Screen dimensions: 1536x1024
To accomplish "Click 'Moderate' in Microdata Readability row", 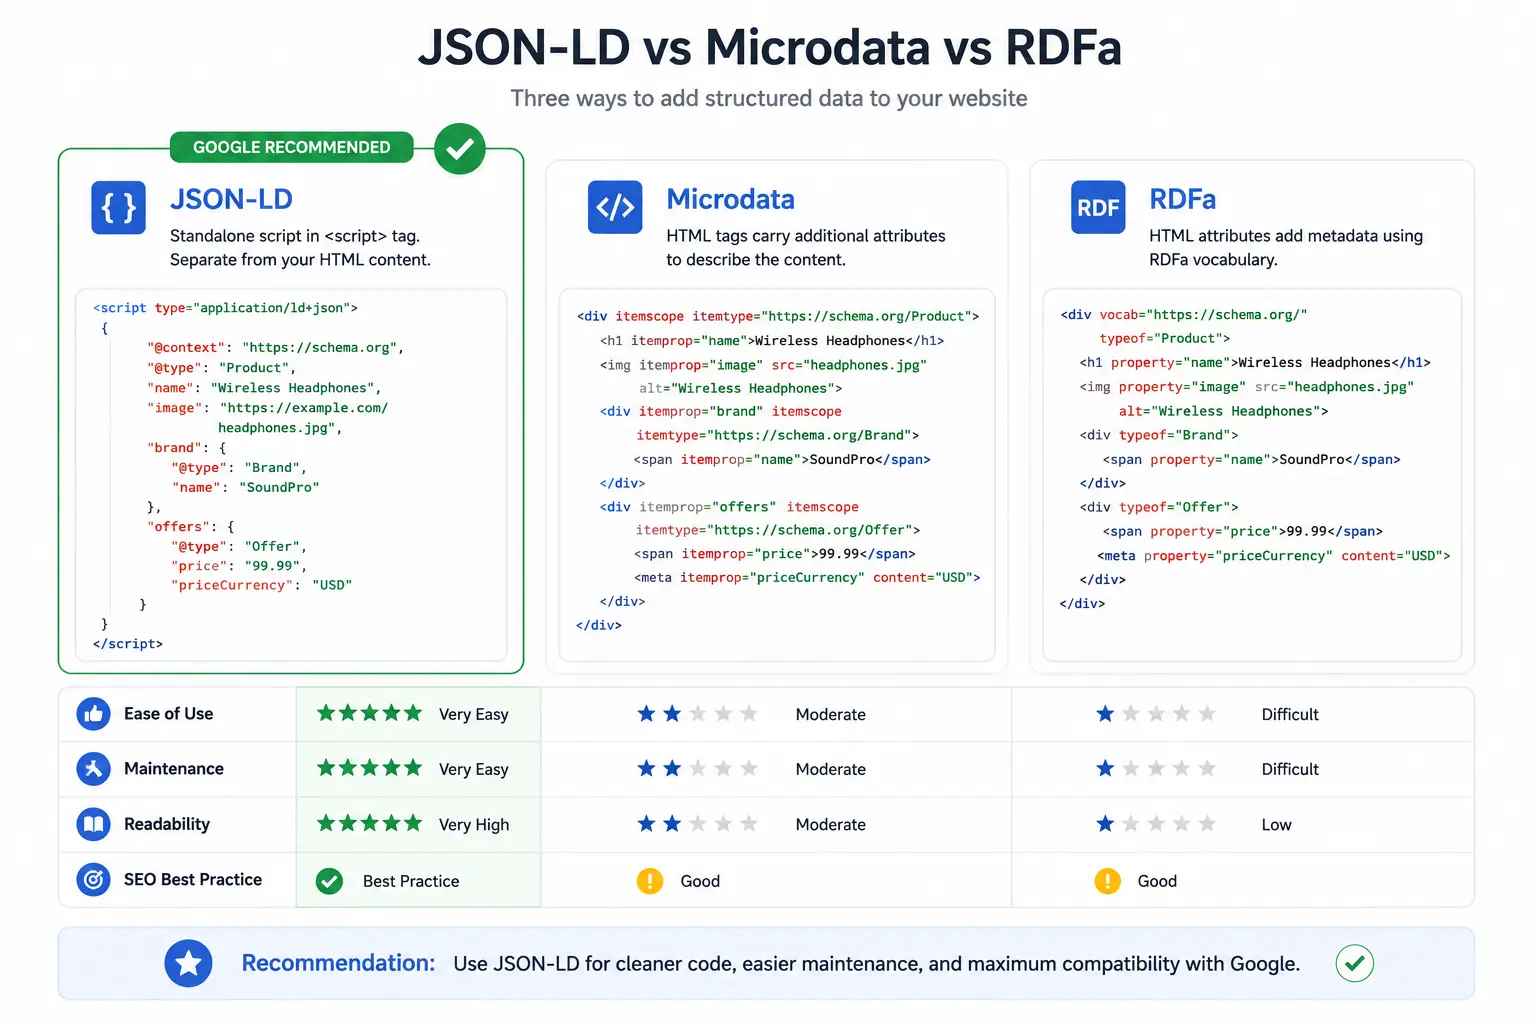I will [x=831, y=825].
